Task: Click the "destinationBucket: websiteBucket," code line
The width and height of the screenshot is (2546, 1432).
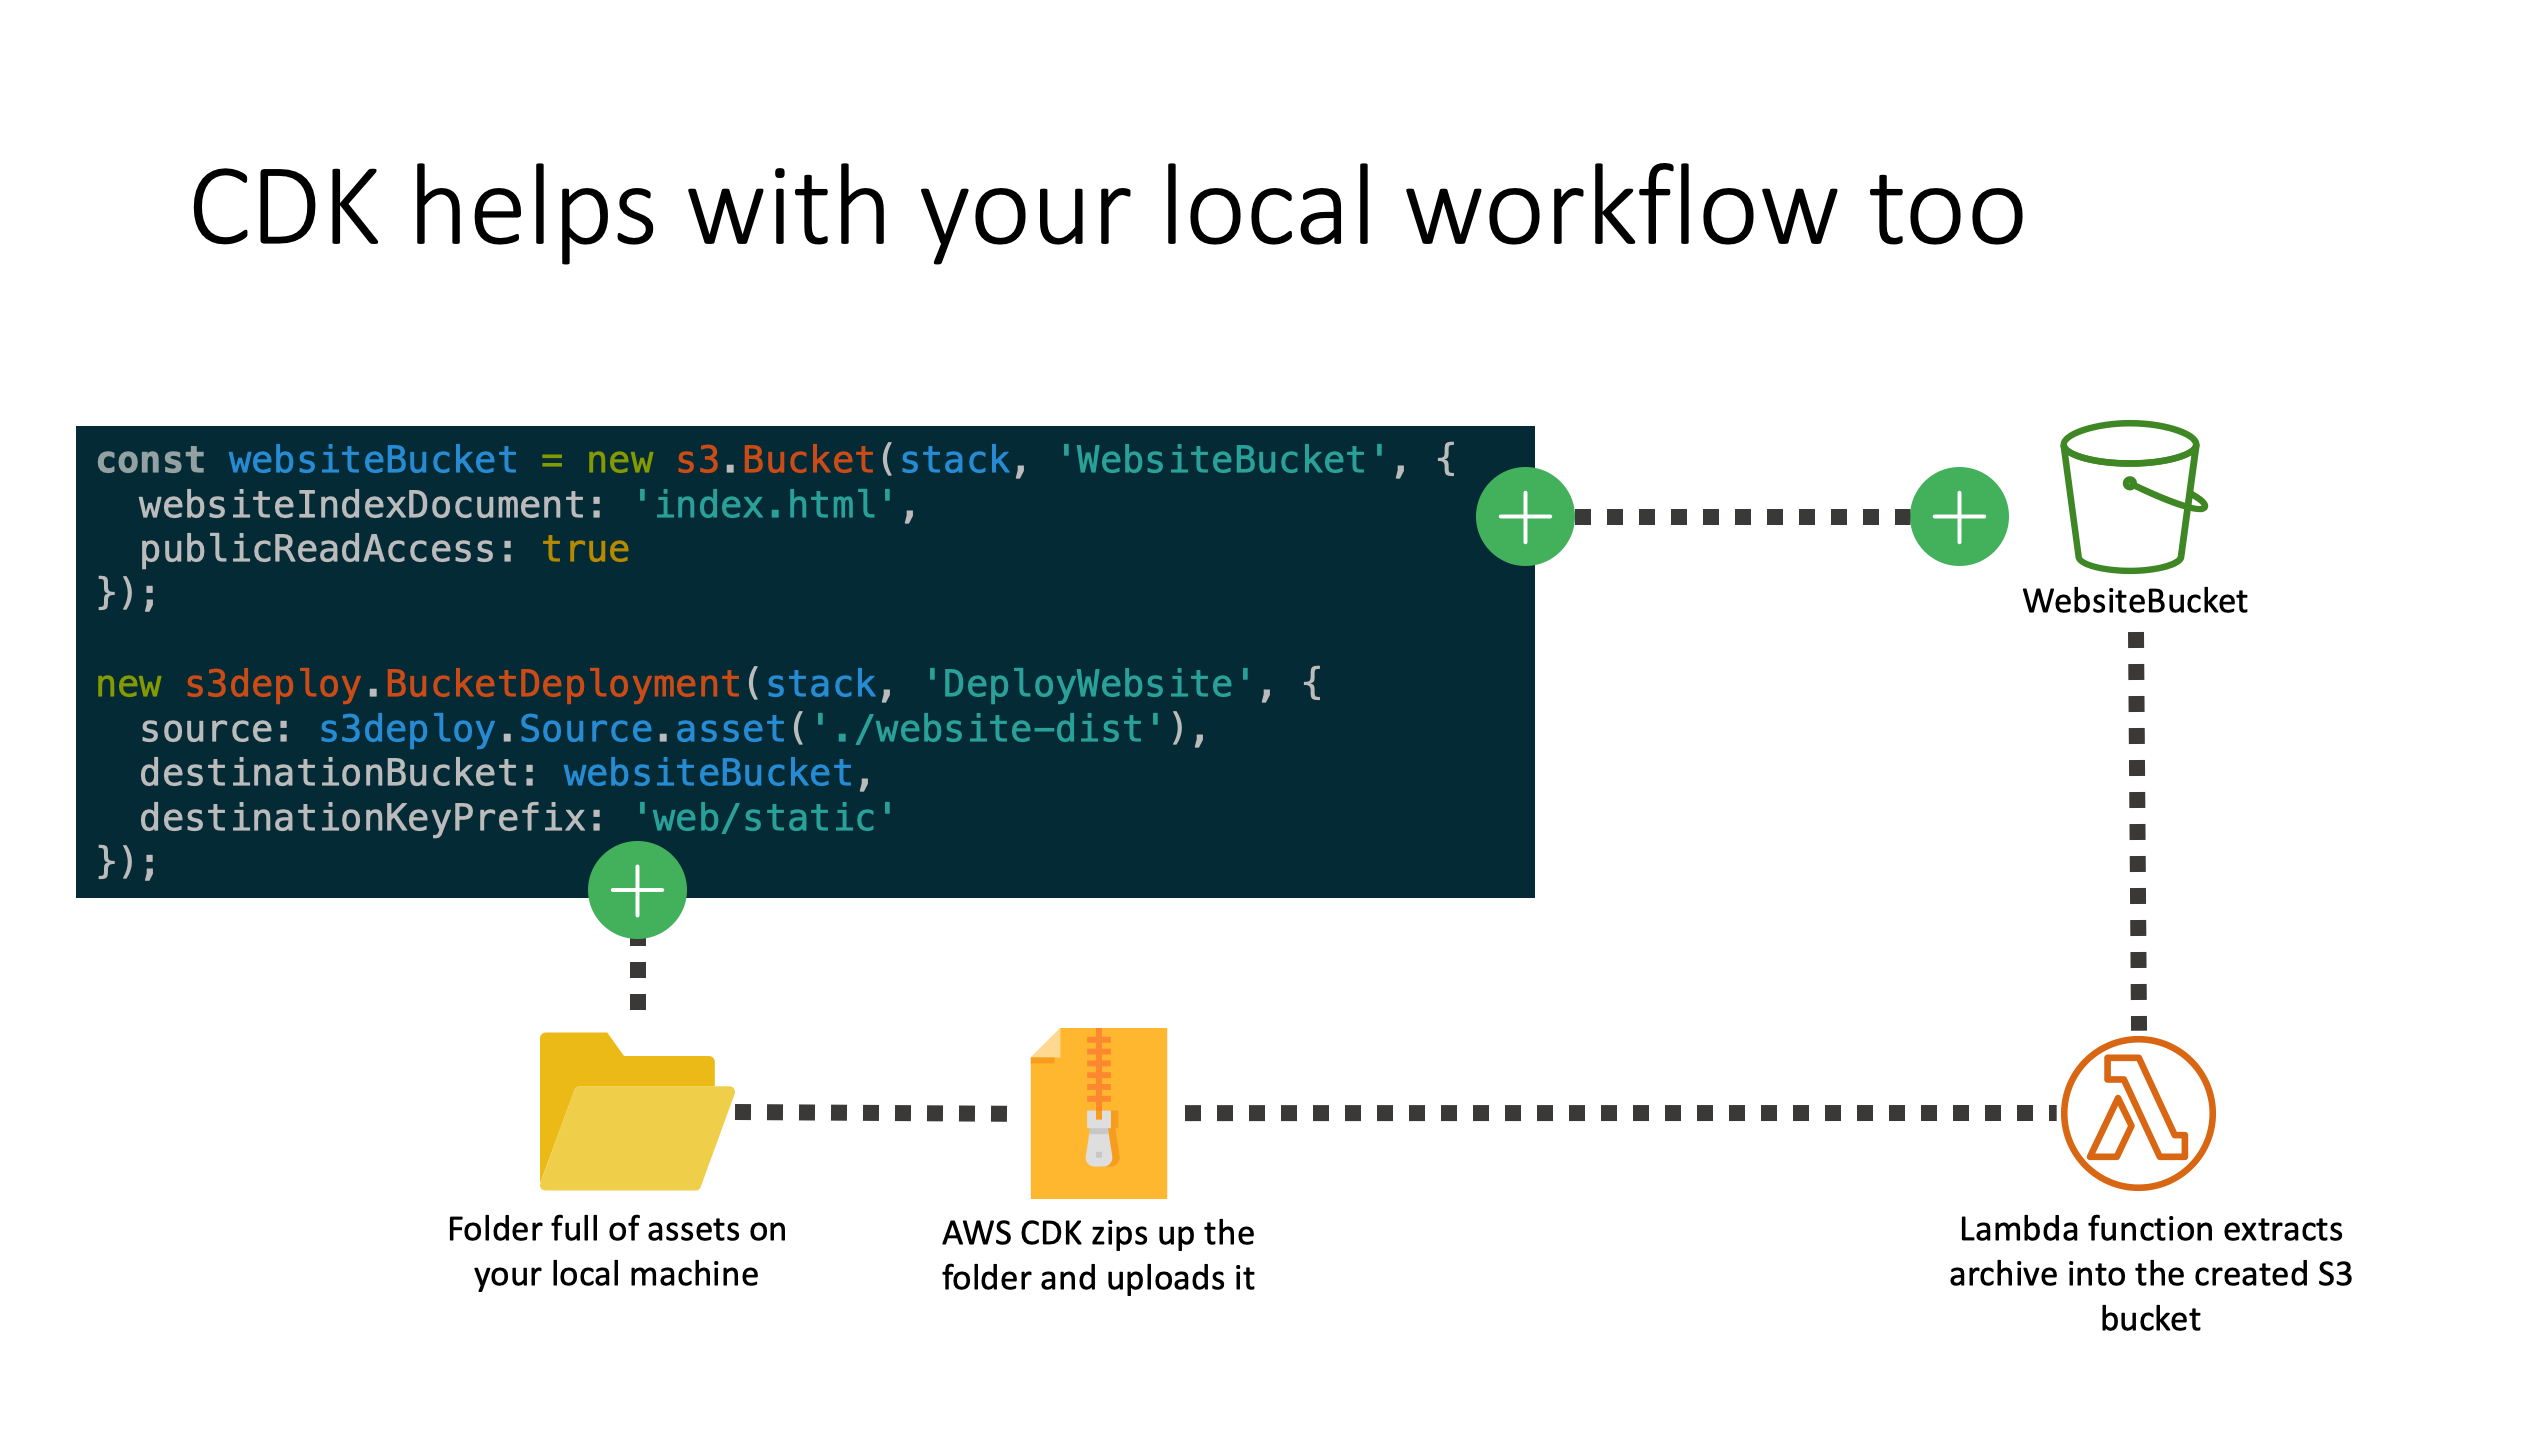Action: pos(505,773)
